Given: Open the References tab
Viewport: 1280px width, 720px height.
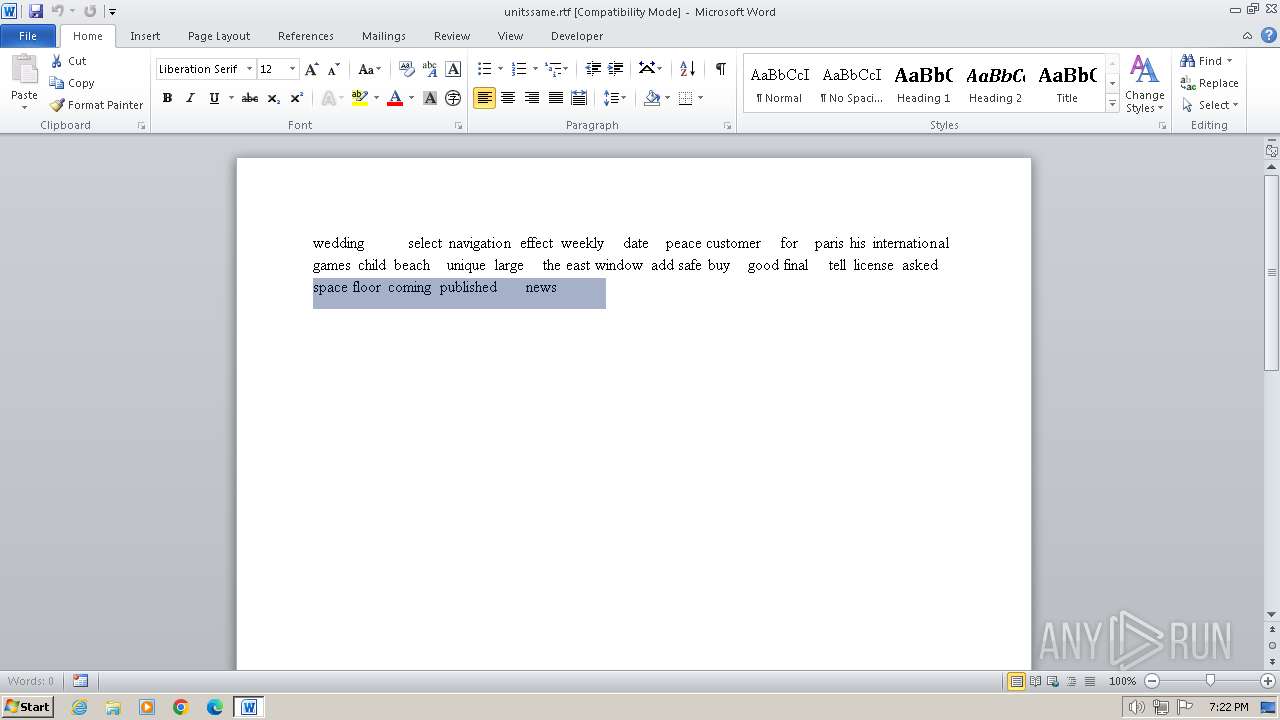Looking at the screenshot, I should point(306,35).
